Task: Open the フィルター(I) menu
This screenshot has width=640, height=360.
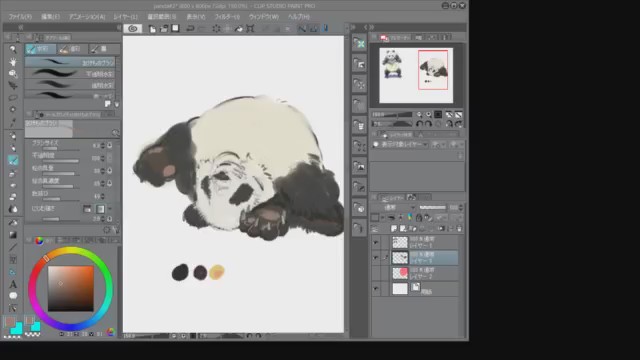Action: 227,17
